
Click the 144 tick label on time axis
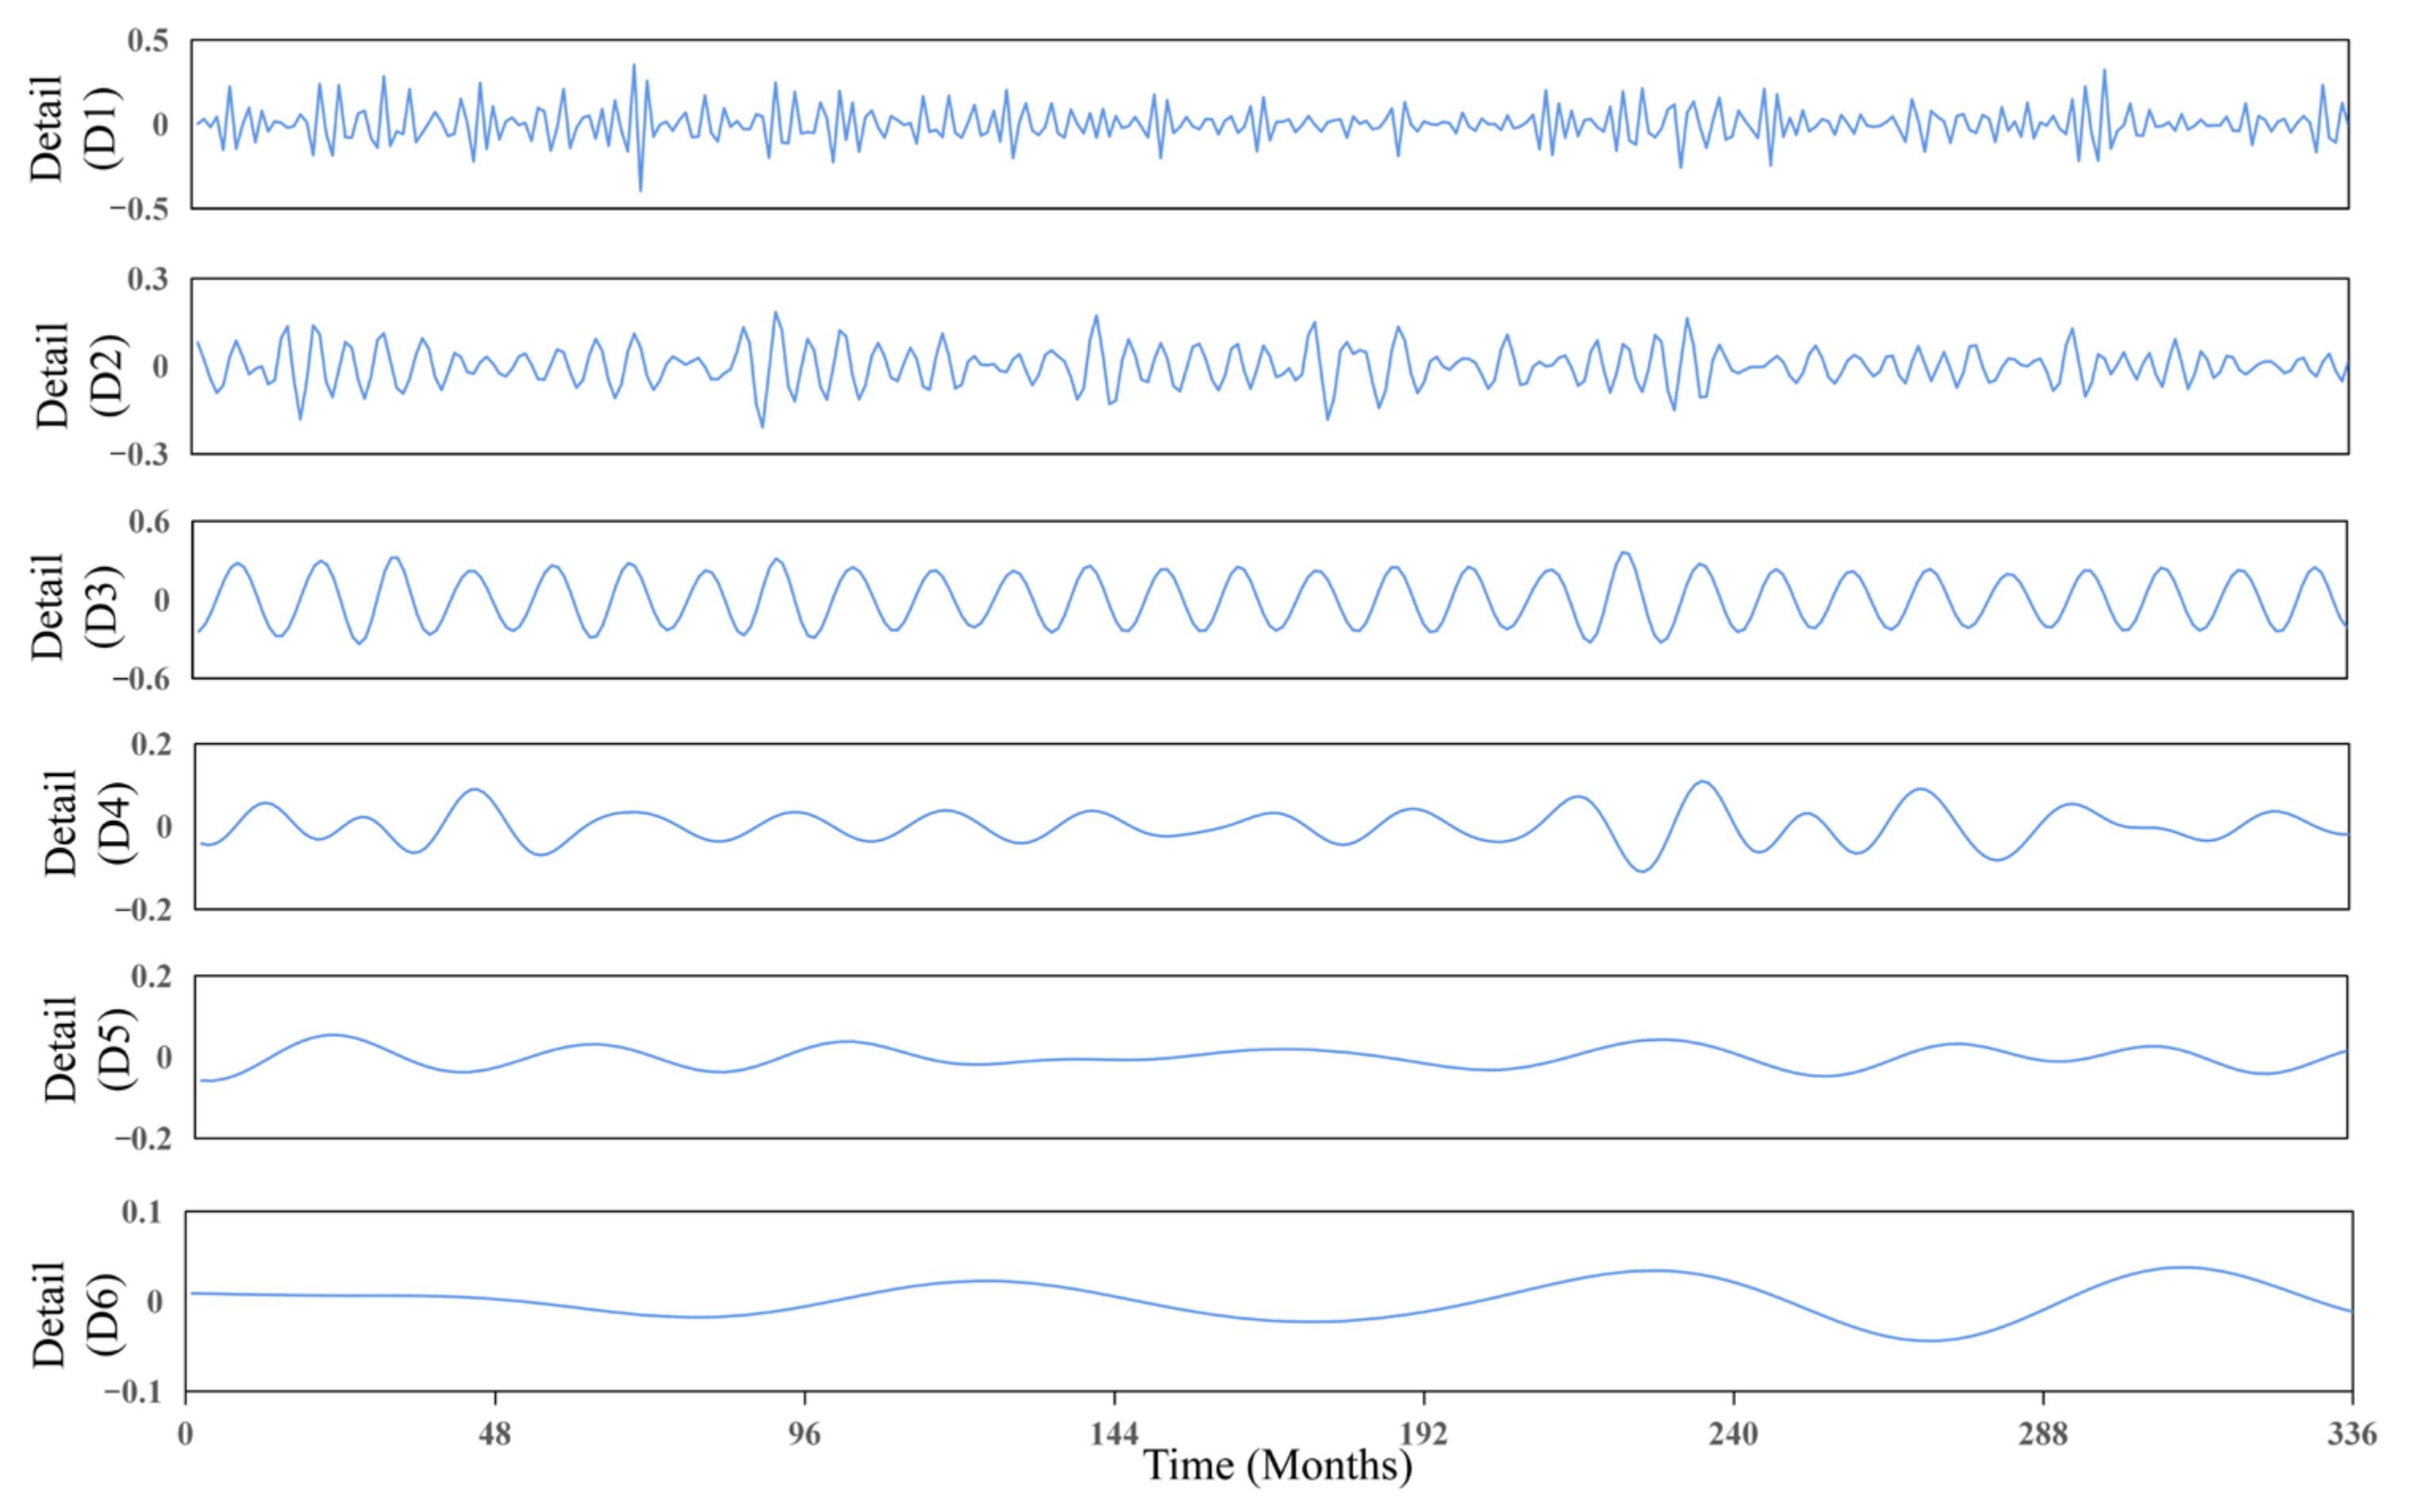coord(1113,1434)
